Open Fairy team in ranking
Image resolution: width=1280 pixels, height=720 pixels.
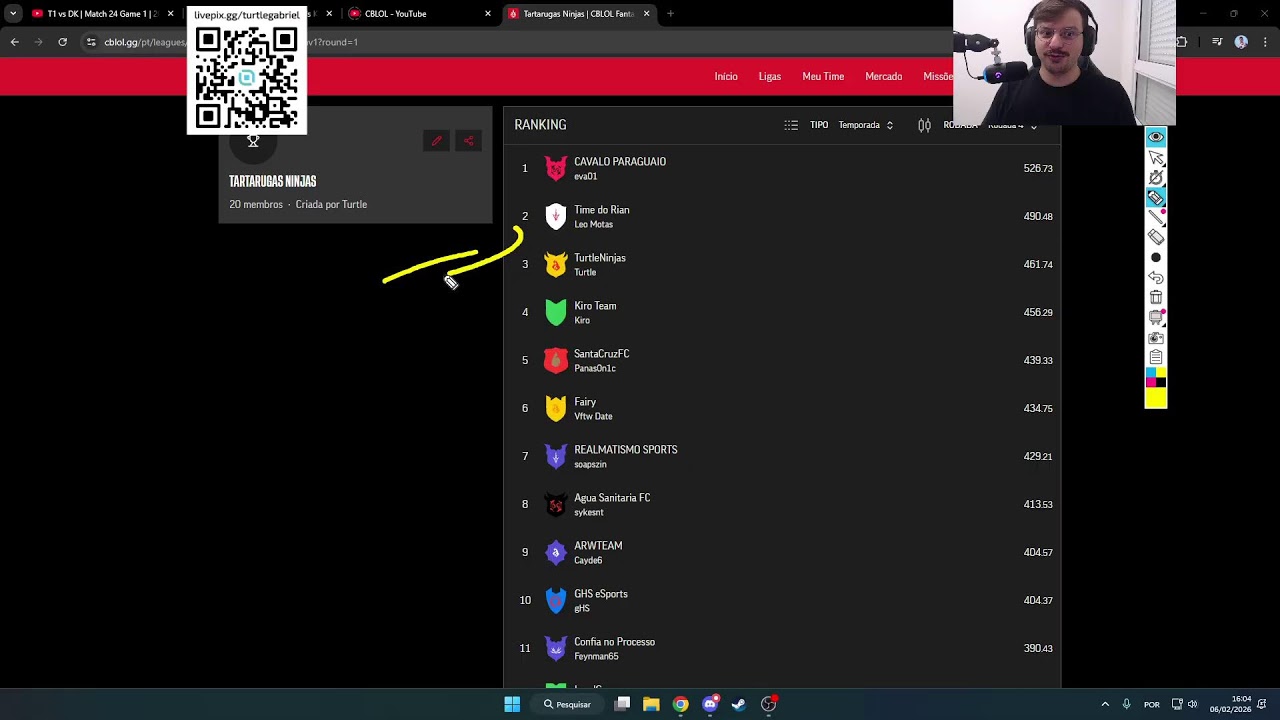pos(782,408)
